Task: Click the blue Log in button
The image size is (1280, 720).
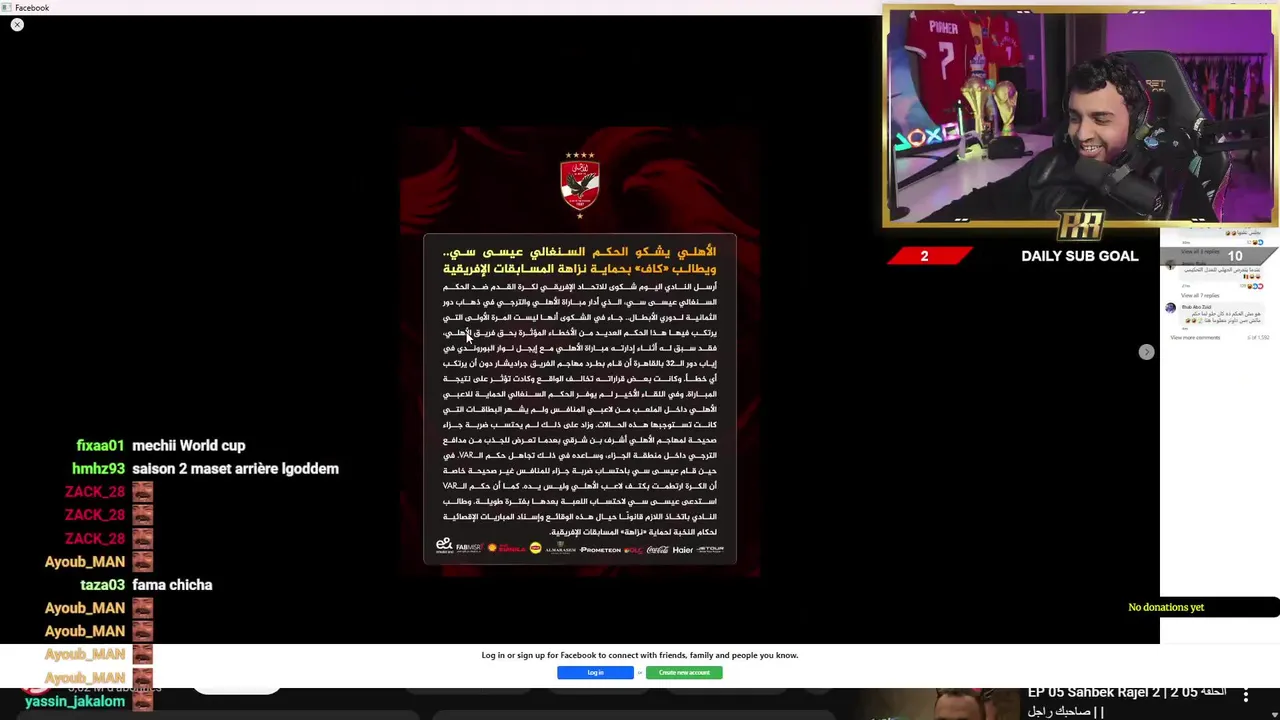Action: [x=595, y=673]
